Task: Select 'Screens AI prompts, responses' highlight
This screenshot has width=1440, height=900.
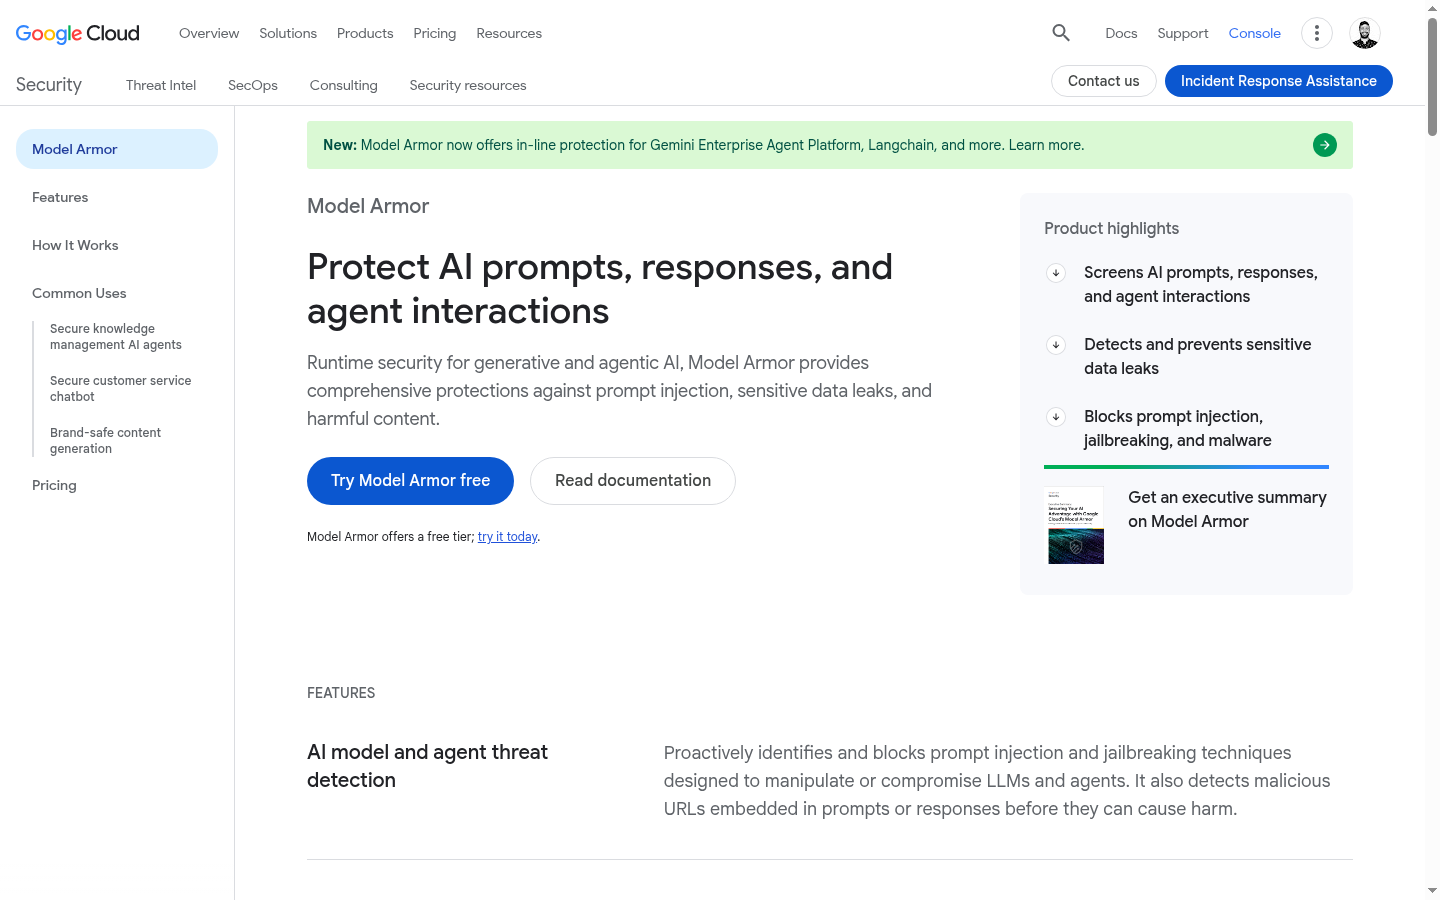Action: pos(1201,284)
